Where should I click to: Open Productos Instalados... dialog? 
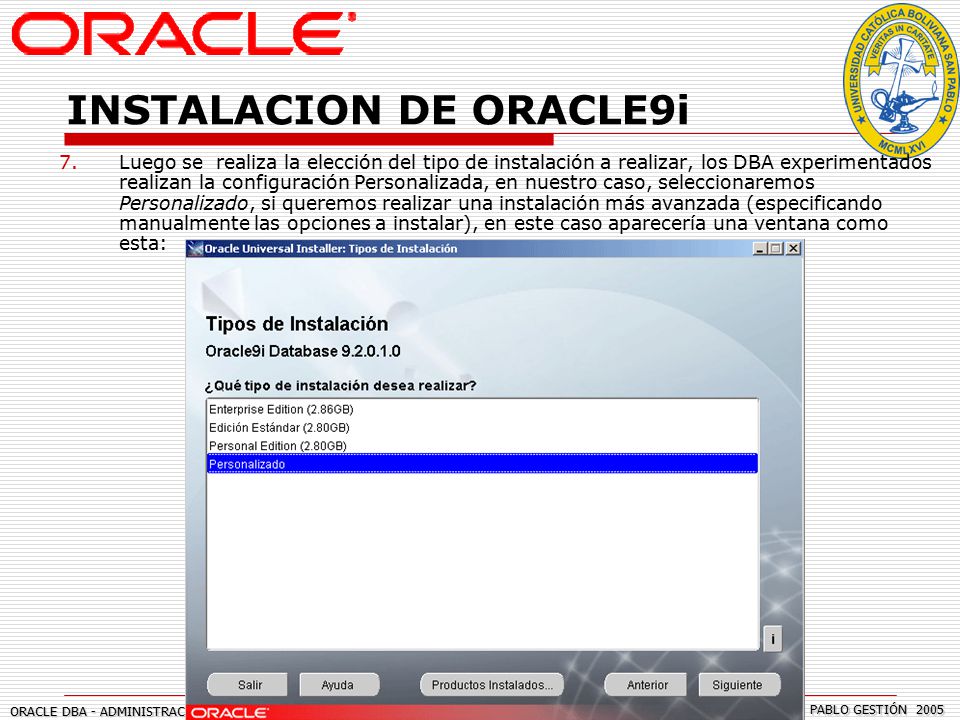(x=492, y=685)
